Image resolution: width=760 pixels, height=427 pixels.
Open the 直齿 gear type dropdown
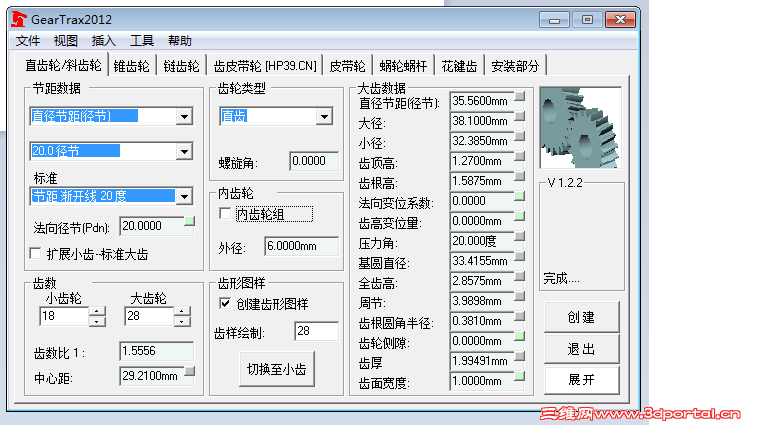(x=324, y=116)
